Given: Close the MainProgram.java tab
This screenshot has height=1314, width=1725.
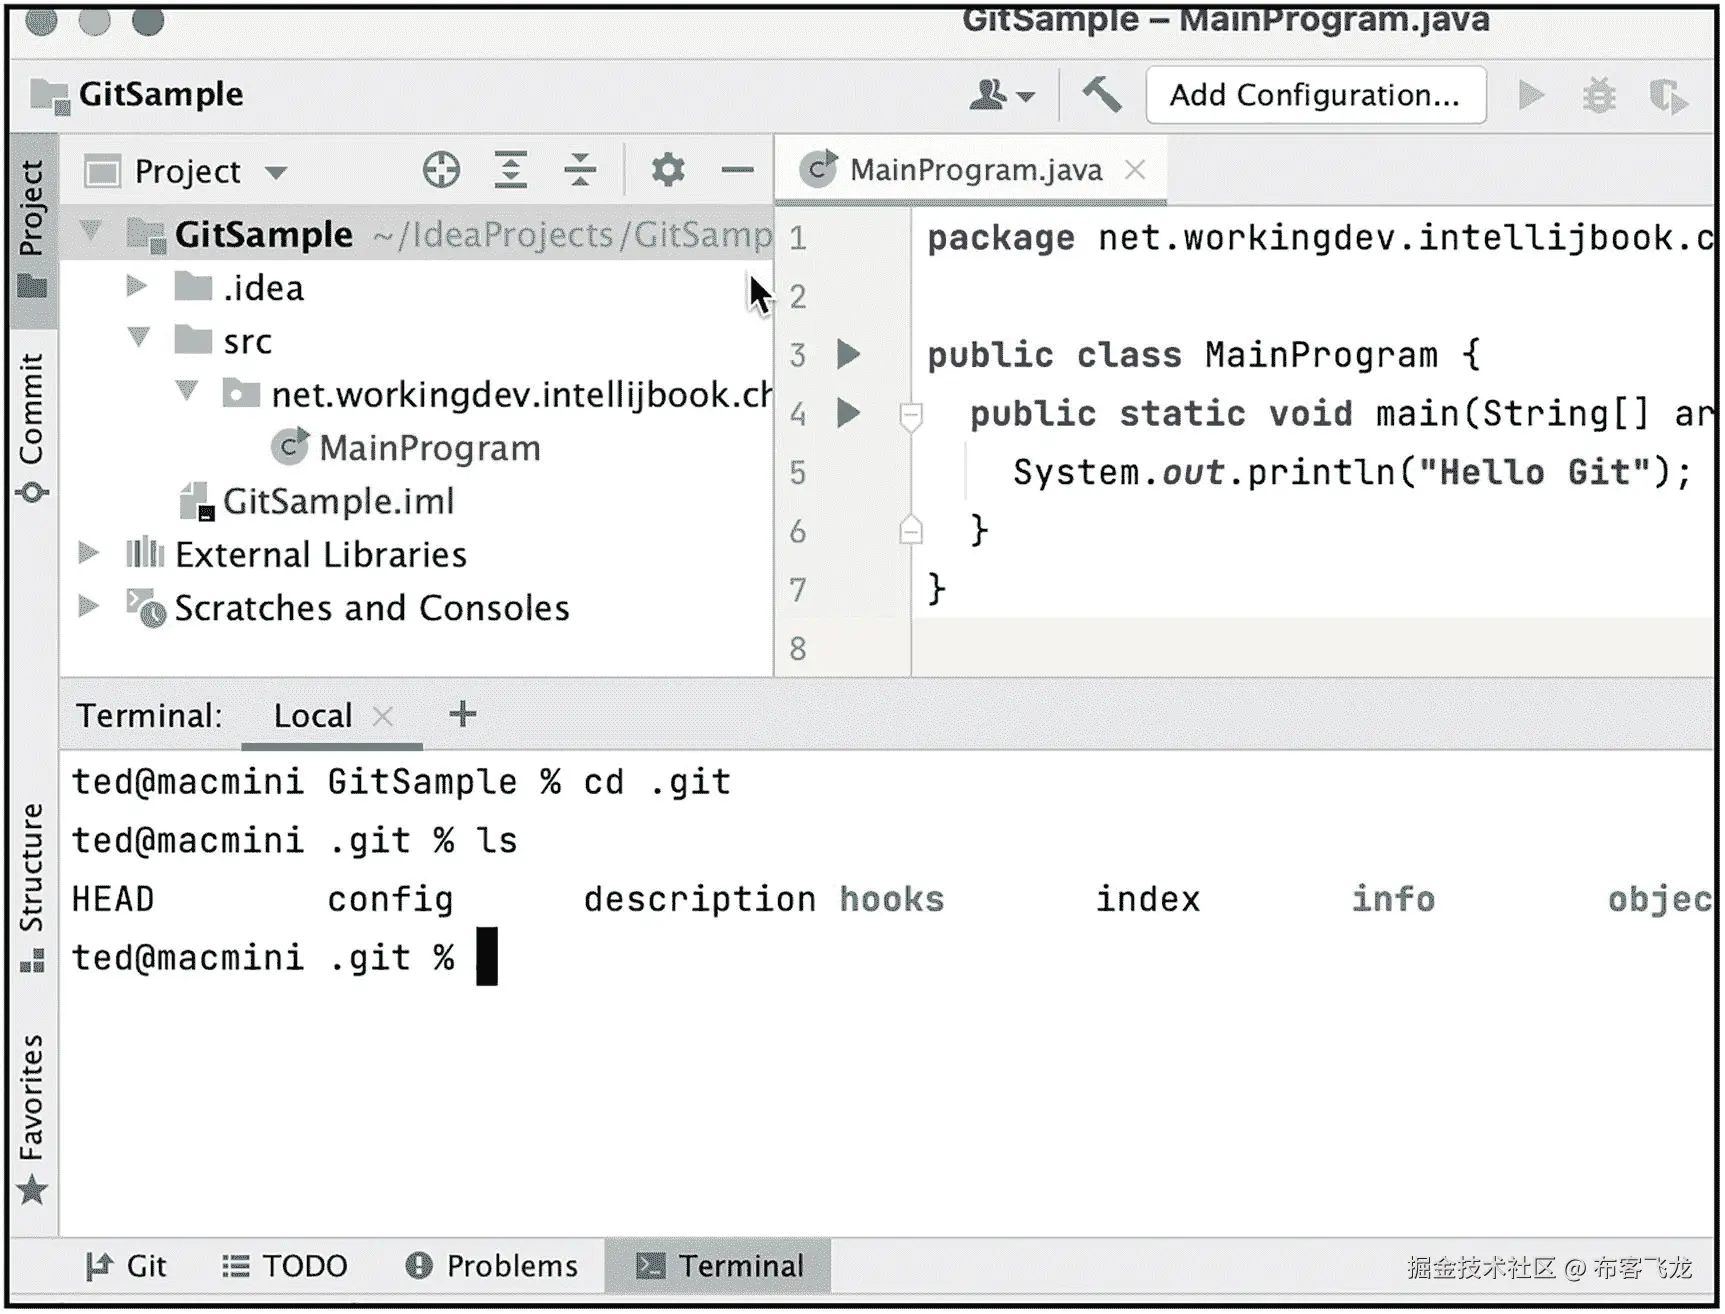Looking at the screenshot, I should coord(1135,170).
